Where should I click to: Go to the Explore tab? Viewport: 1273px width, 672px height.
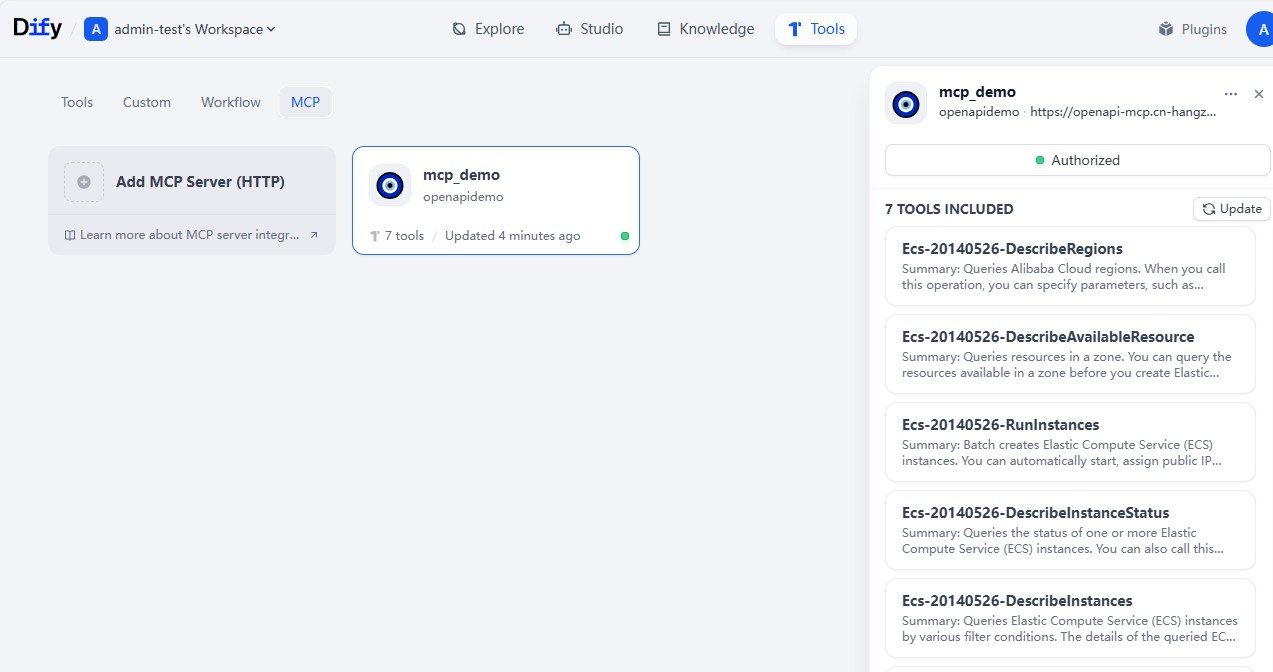point(488,29)
